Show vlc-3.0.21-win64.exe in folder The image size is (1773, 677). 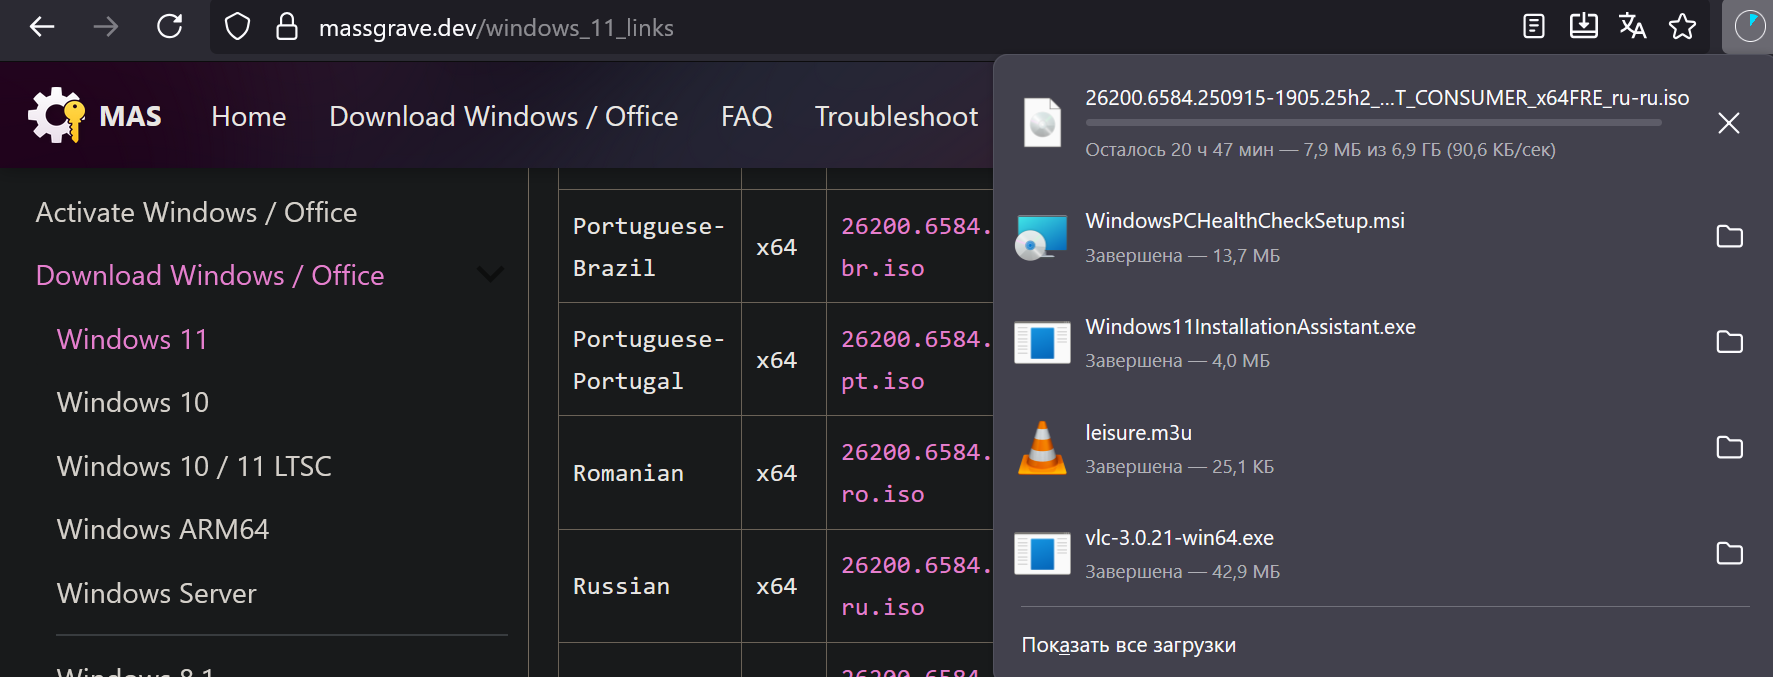click(x=1729, y=553)
